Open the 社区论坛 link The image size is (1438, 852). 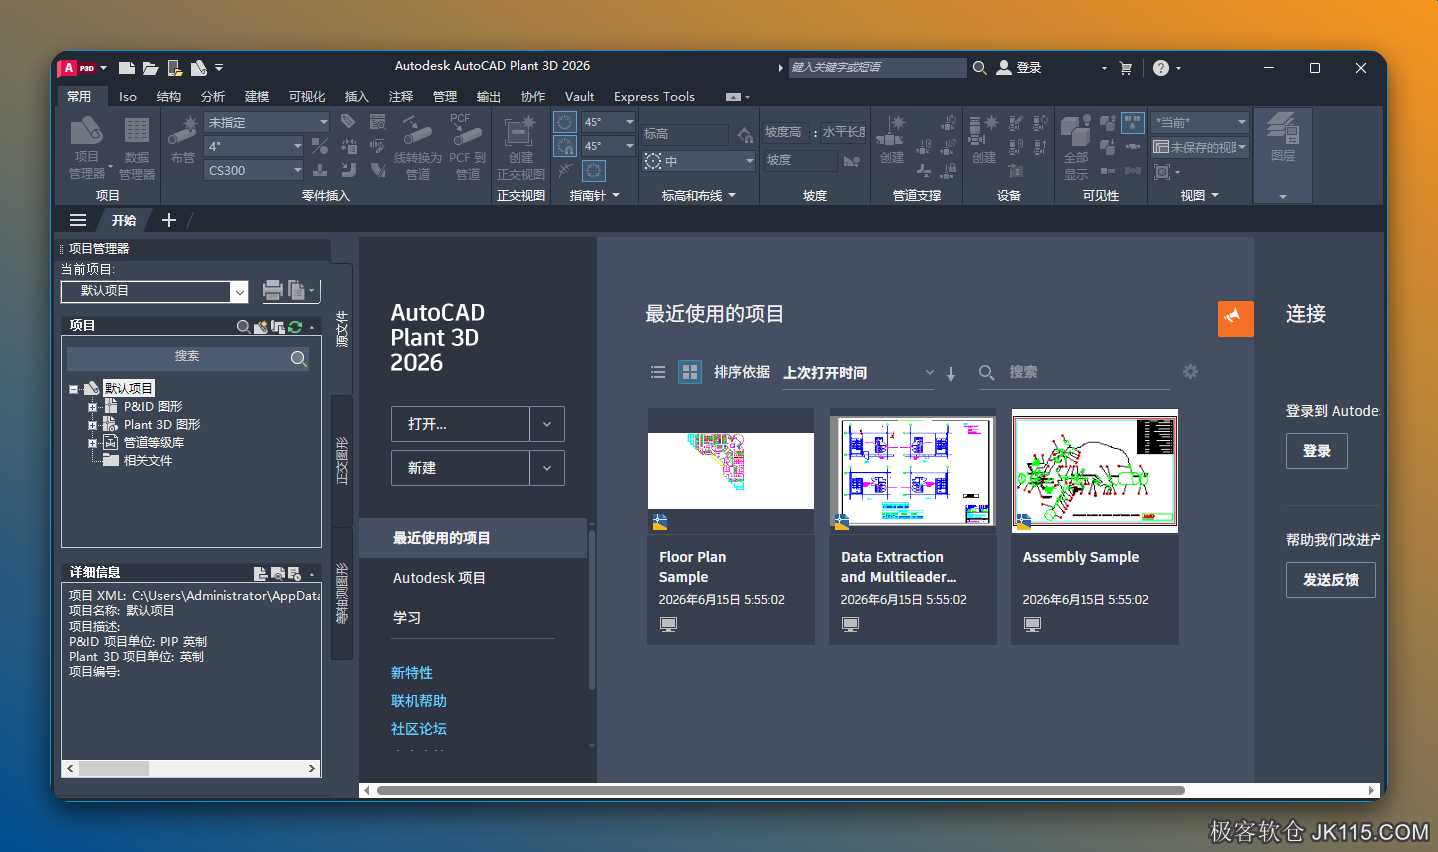pos(419,729)
